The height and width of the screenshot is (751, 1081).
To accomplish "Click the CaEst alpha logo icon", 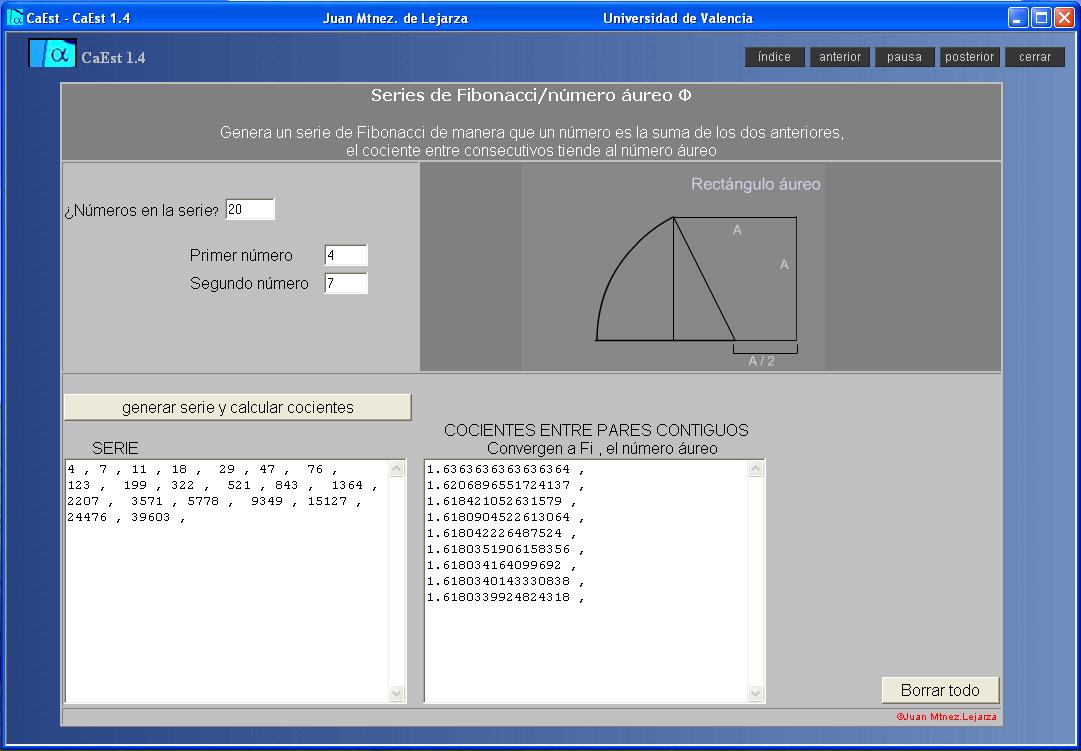I will 52,54.
